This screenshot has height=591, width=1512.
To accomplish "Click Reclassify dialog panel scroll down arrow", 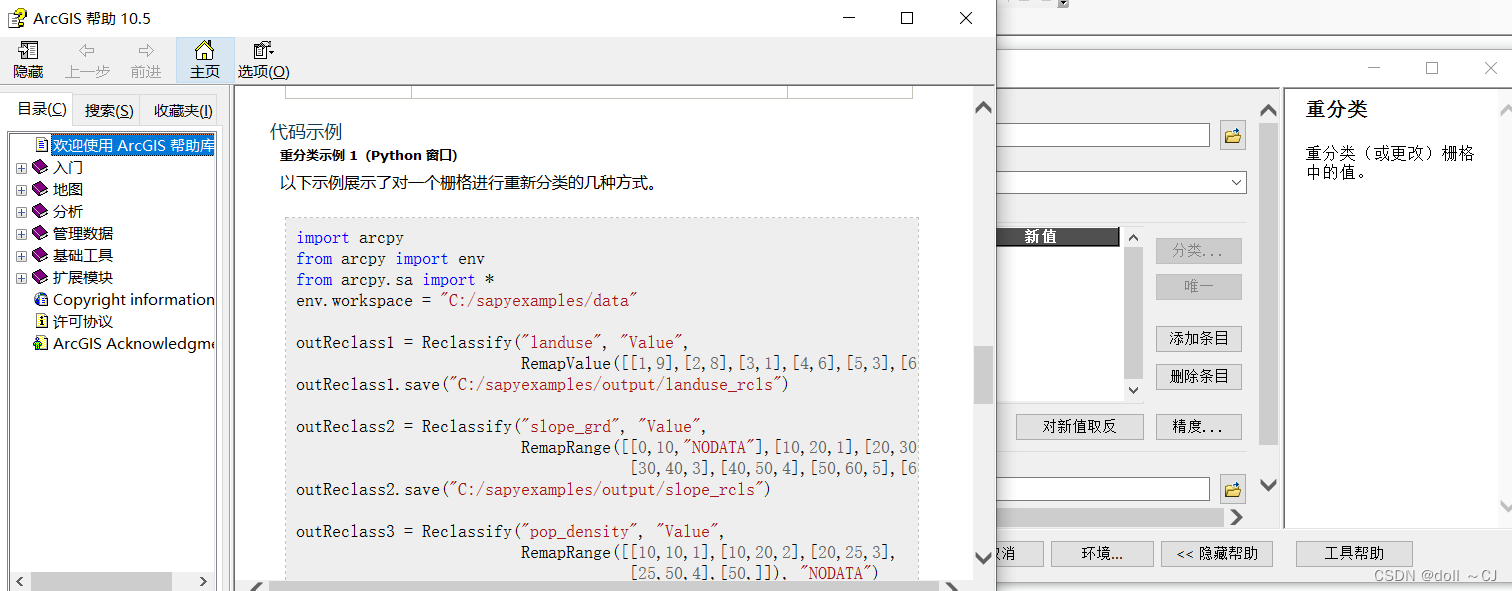I will pyautogui.click(x=1269, y=486).
